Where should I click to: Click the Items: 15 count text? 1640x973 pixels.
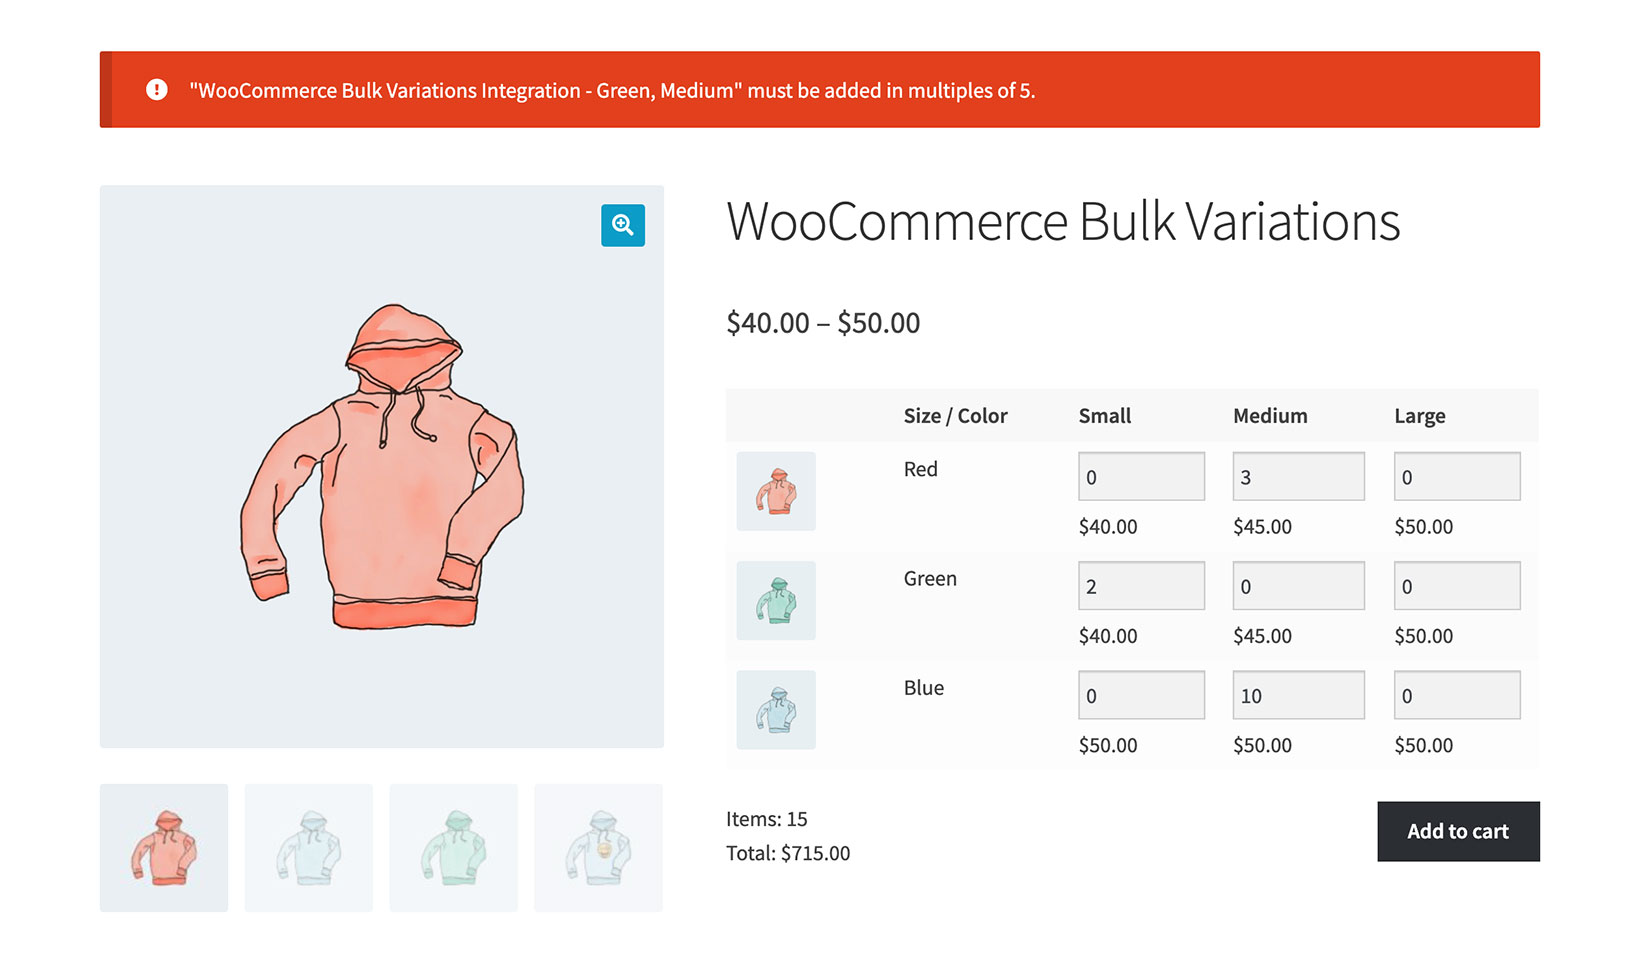(x=766, y=818)
